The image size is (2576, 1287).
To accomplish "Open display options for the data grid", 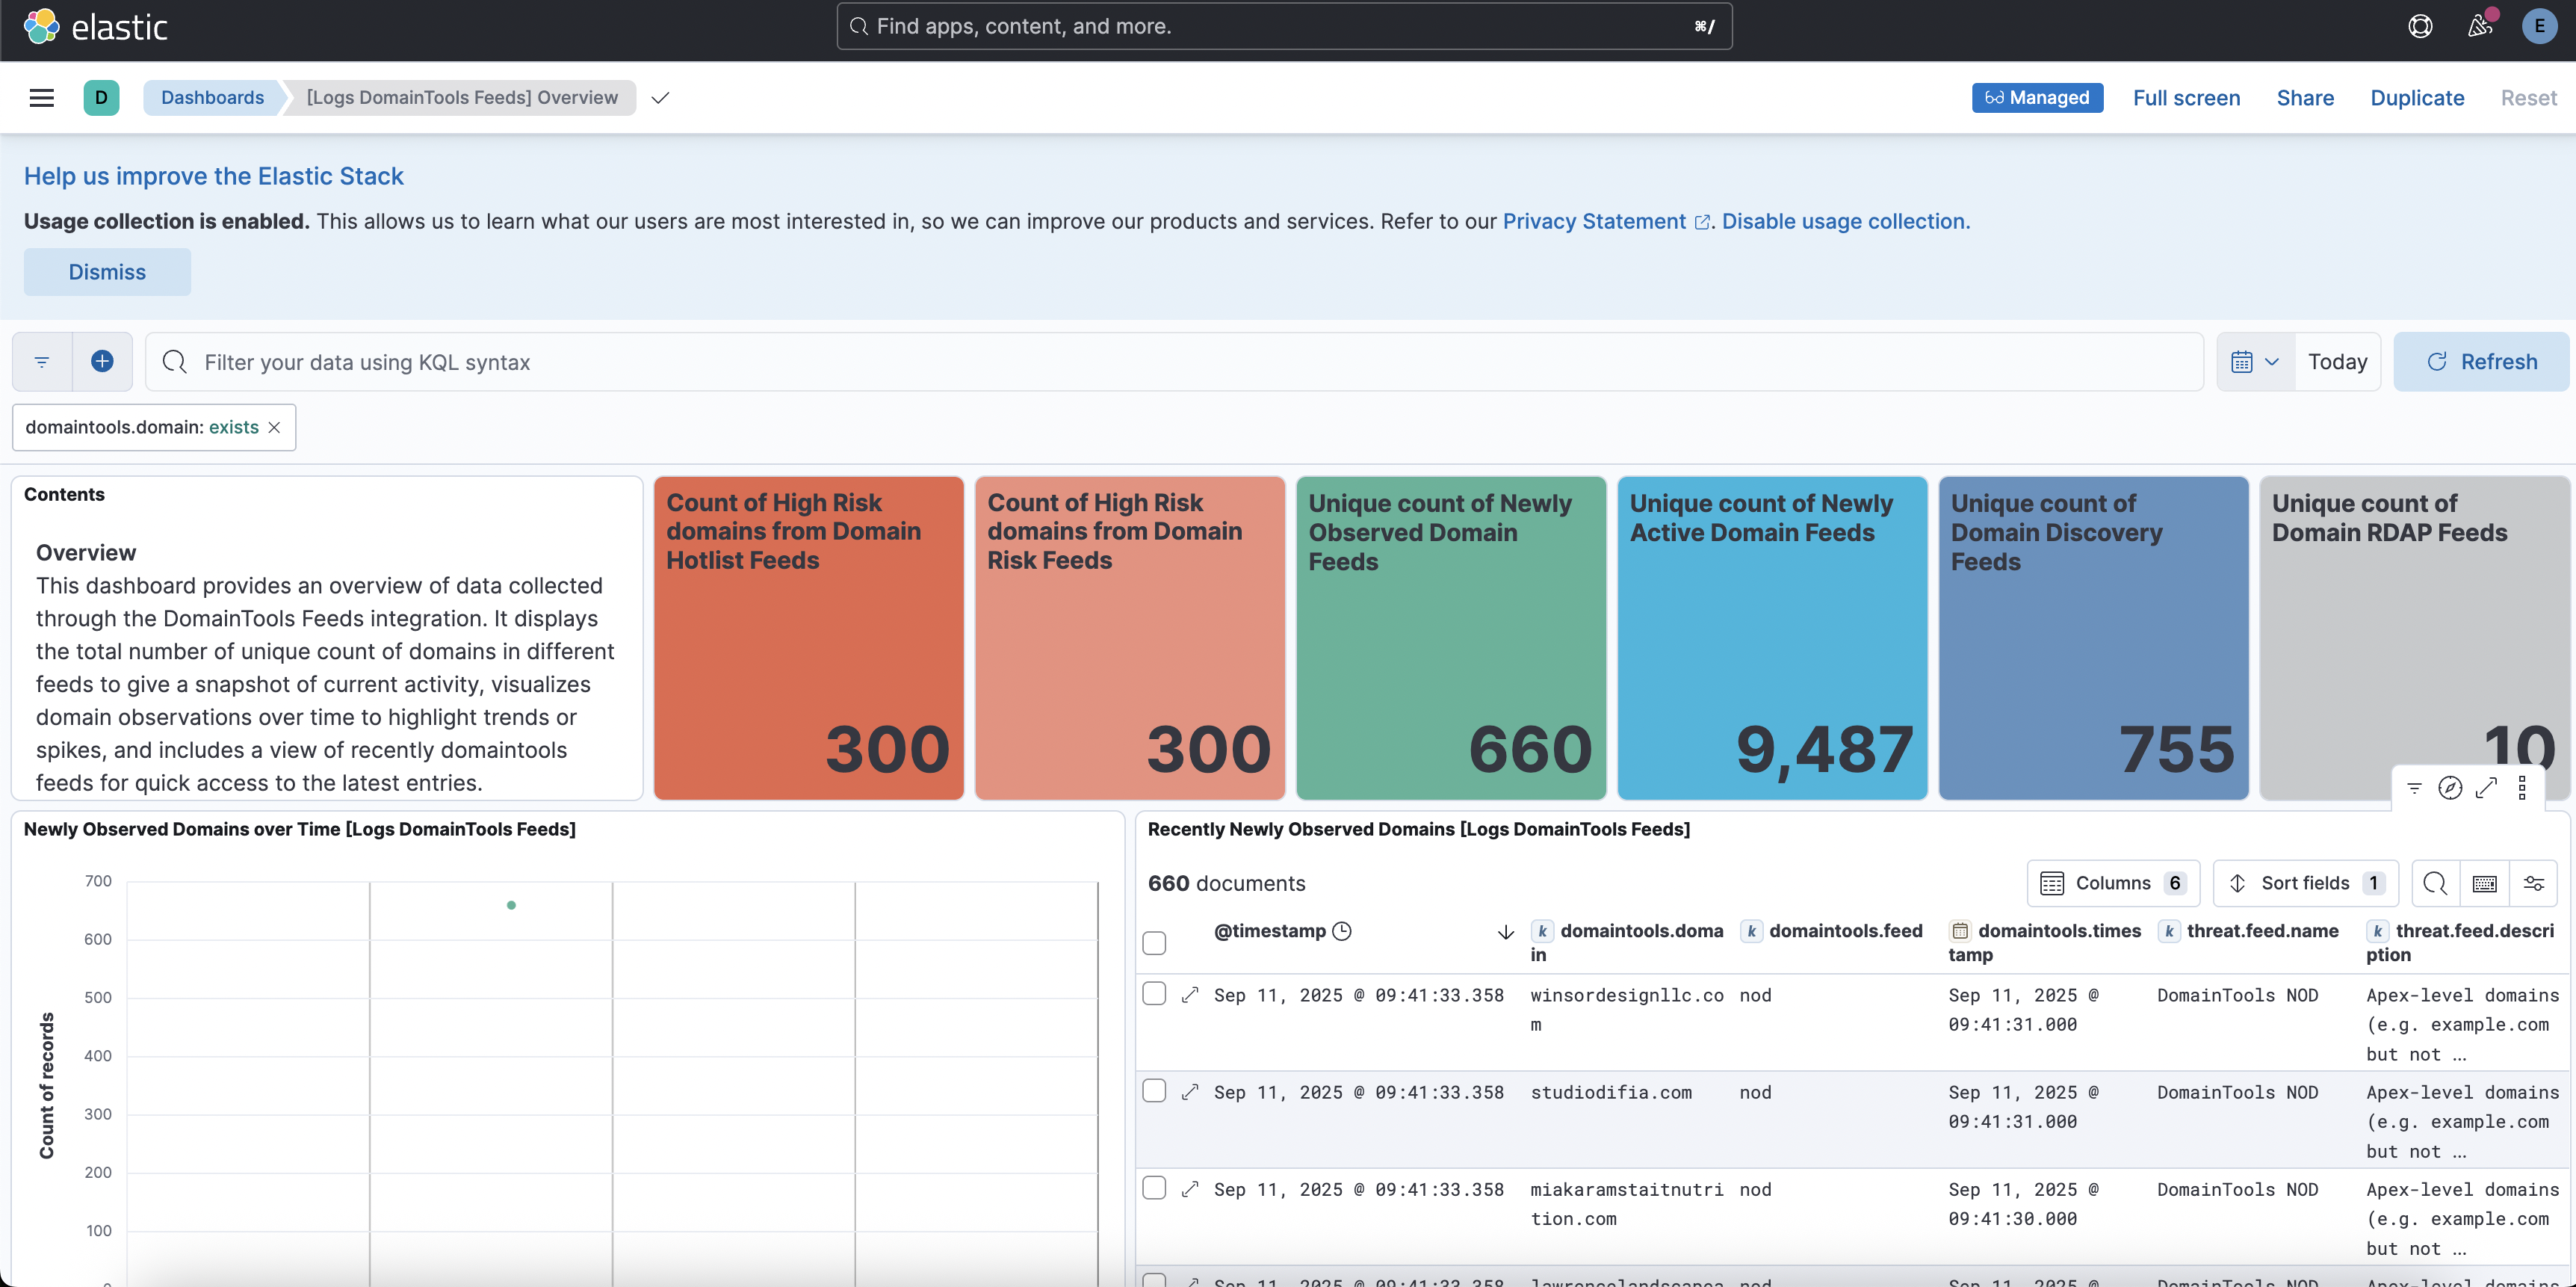I will point(2535,883).
